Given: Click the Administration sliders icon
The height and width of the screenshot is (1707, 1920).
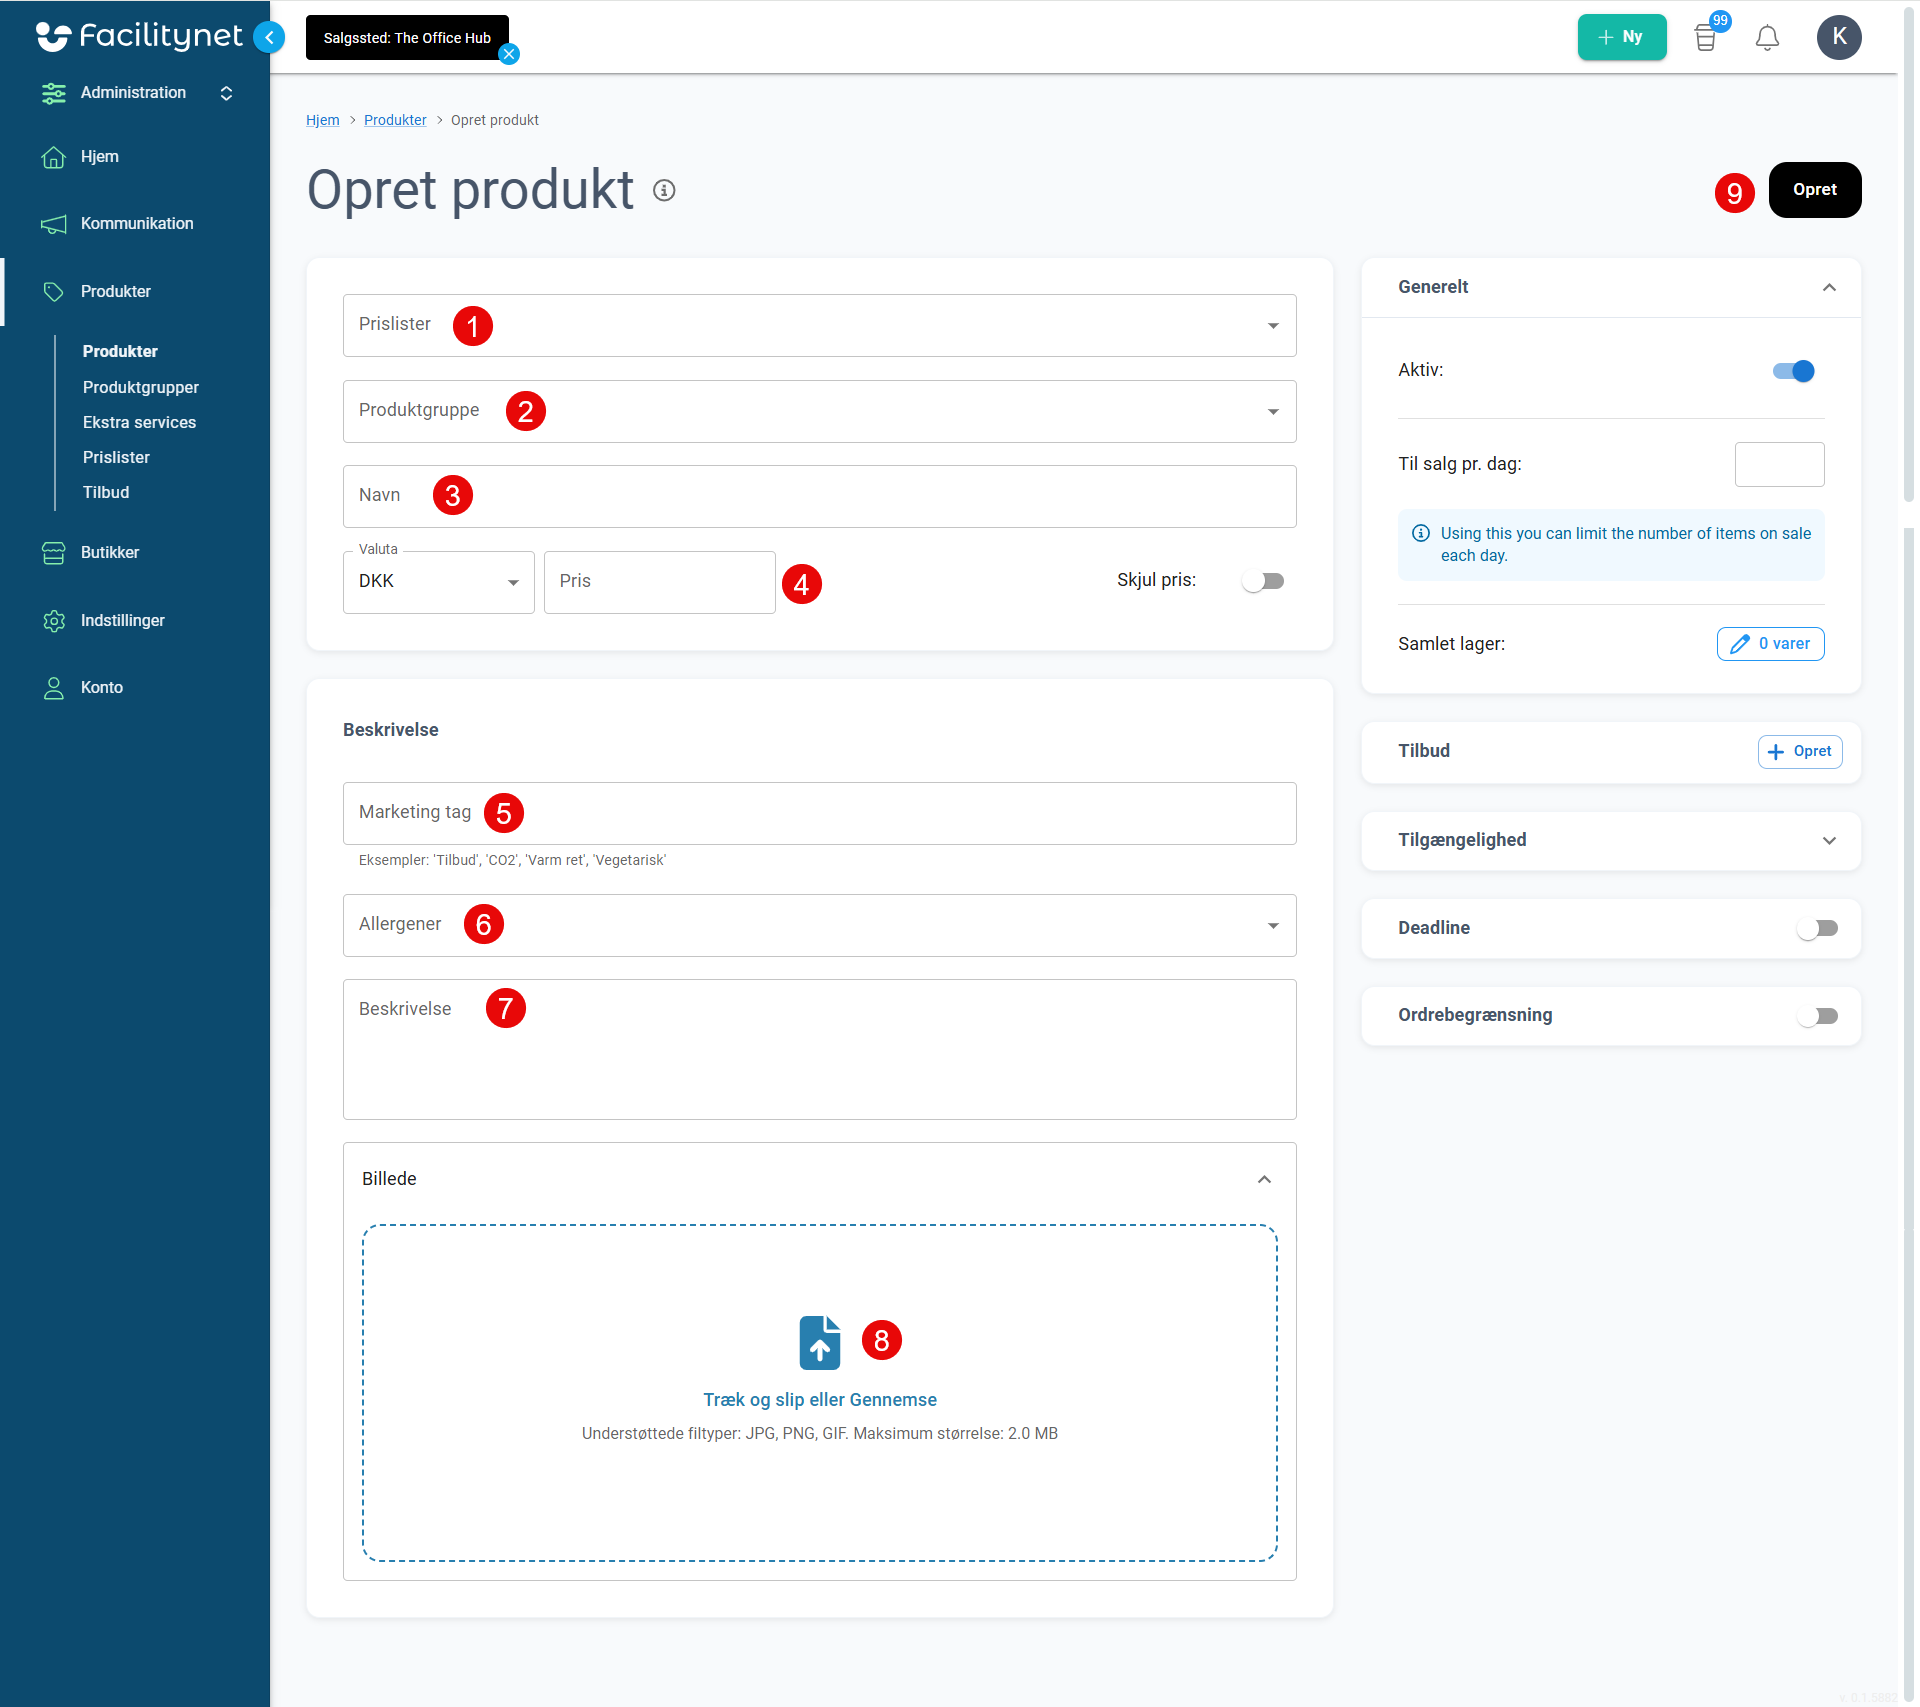Looking at the screenshot, I should (x=54, y=93).
